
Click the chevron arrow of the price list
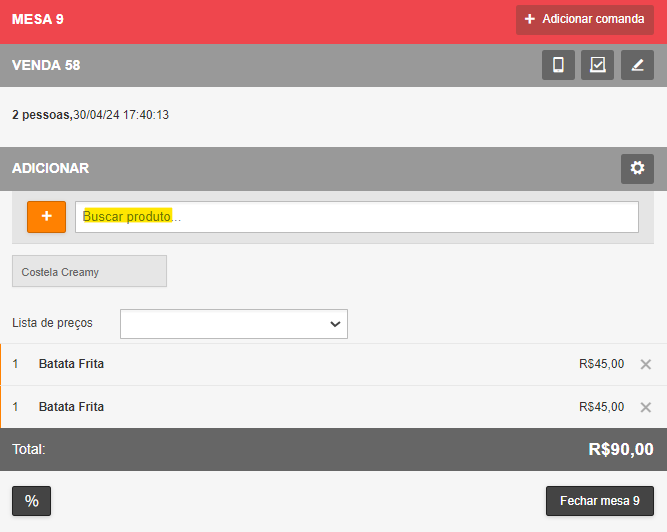(x=335, y=324)
